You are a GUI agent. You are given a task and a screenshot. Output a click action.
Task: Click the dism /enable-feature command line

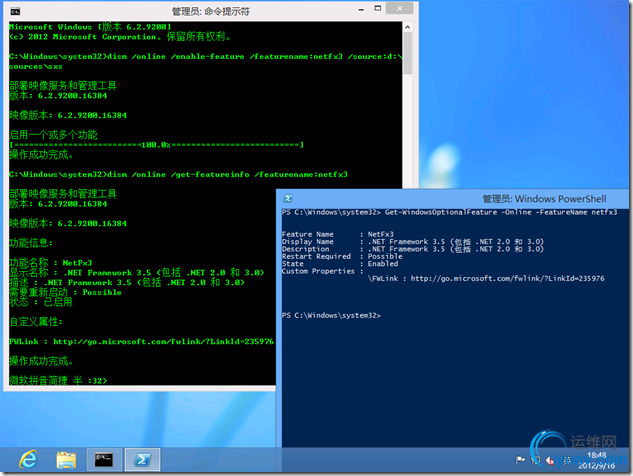pos(206,61)
